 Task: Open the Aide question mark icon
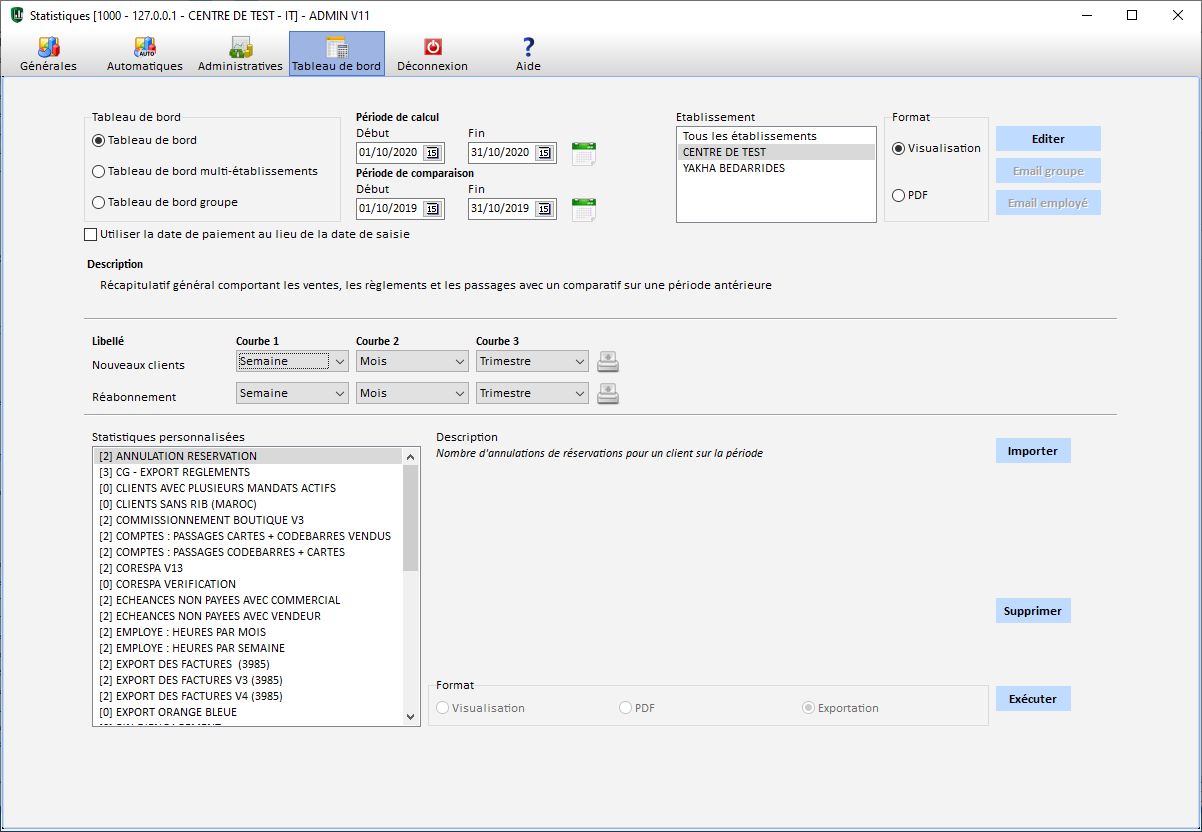[x=528, y=48]
